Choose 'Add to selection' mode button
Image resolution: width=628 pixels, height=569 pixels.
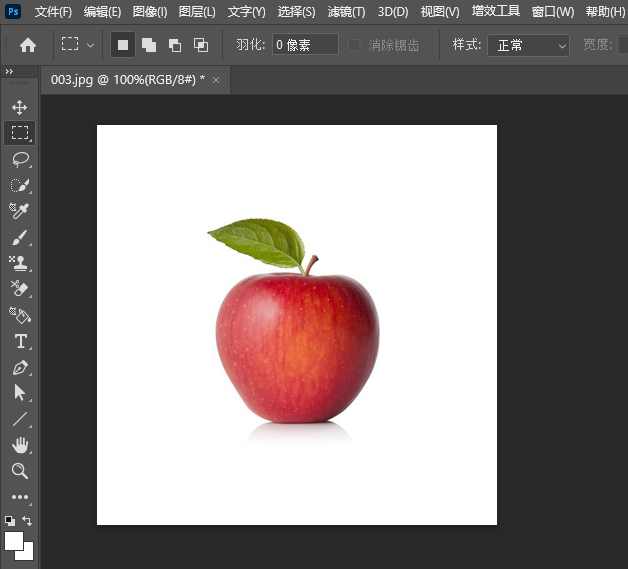coord(149,45)
